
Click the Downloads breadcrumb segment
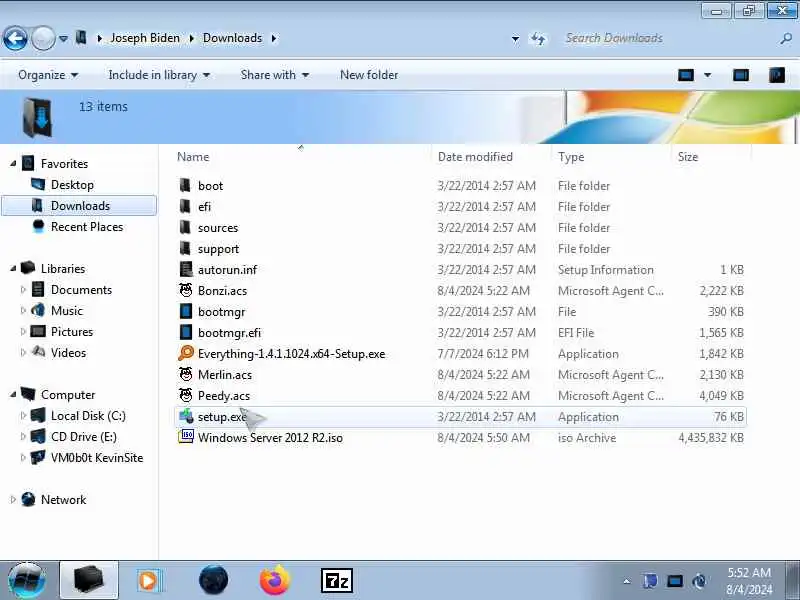coord(232,38)
